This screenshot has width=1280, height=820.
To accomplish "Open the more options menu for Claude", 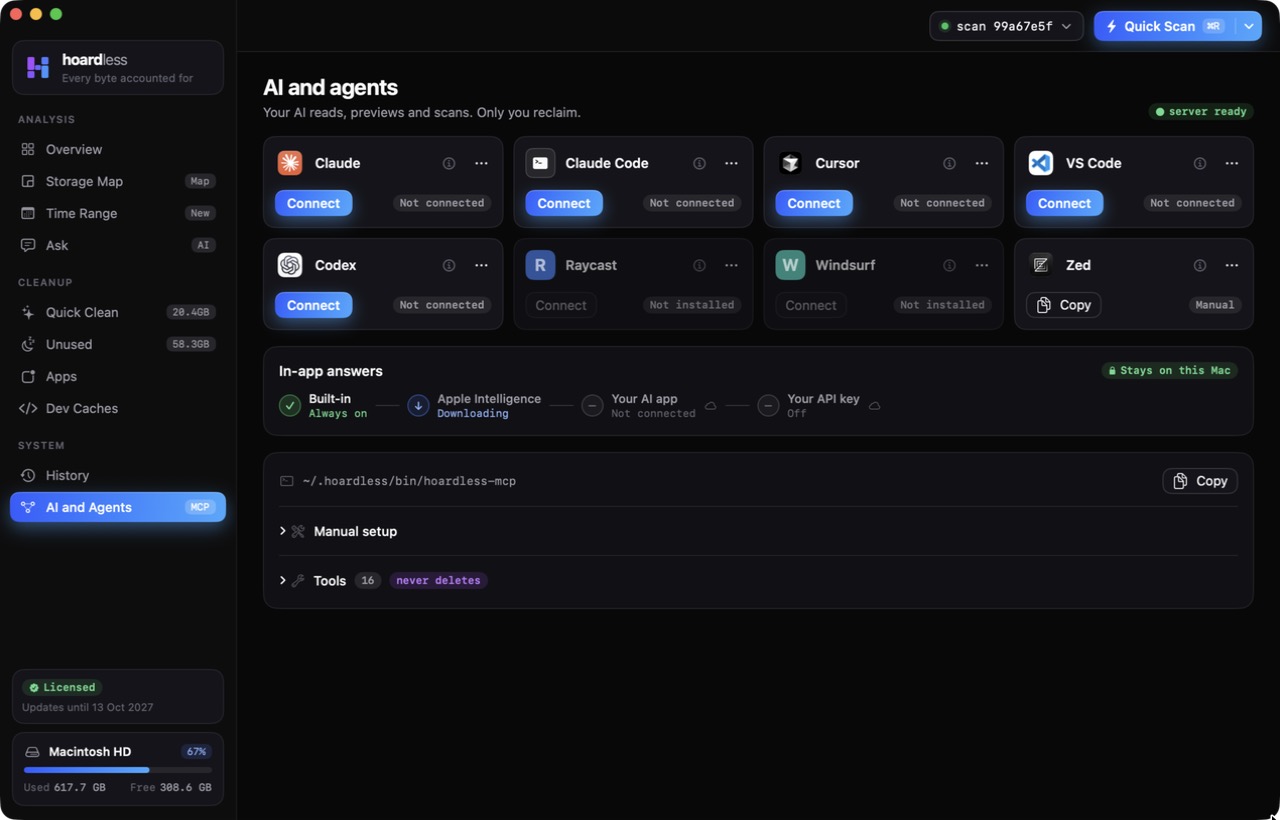I will point(481,163).
